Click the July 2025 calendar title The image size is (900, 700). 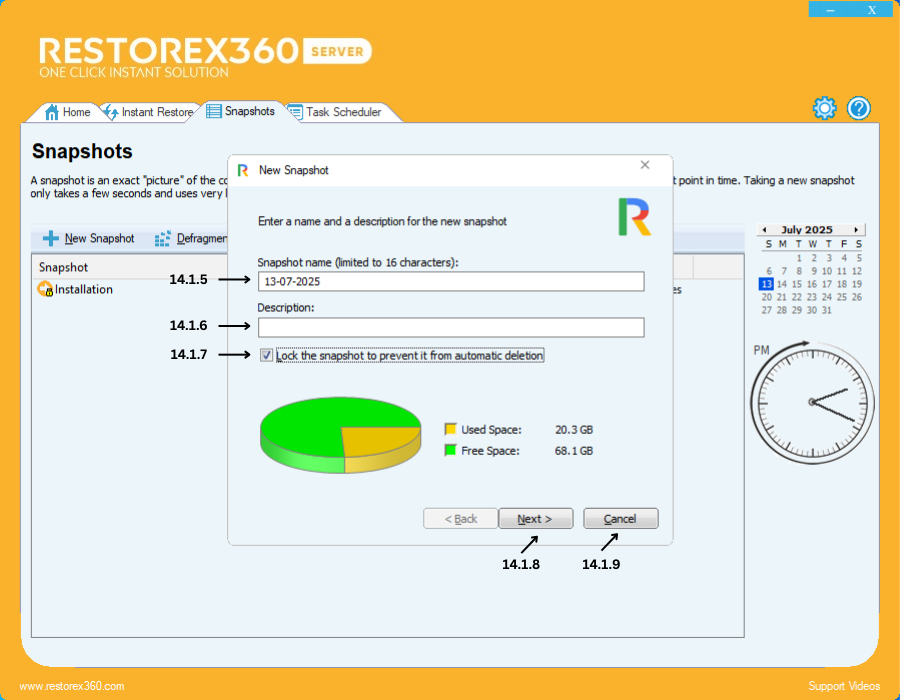806,230
